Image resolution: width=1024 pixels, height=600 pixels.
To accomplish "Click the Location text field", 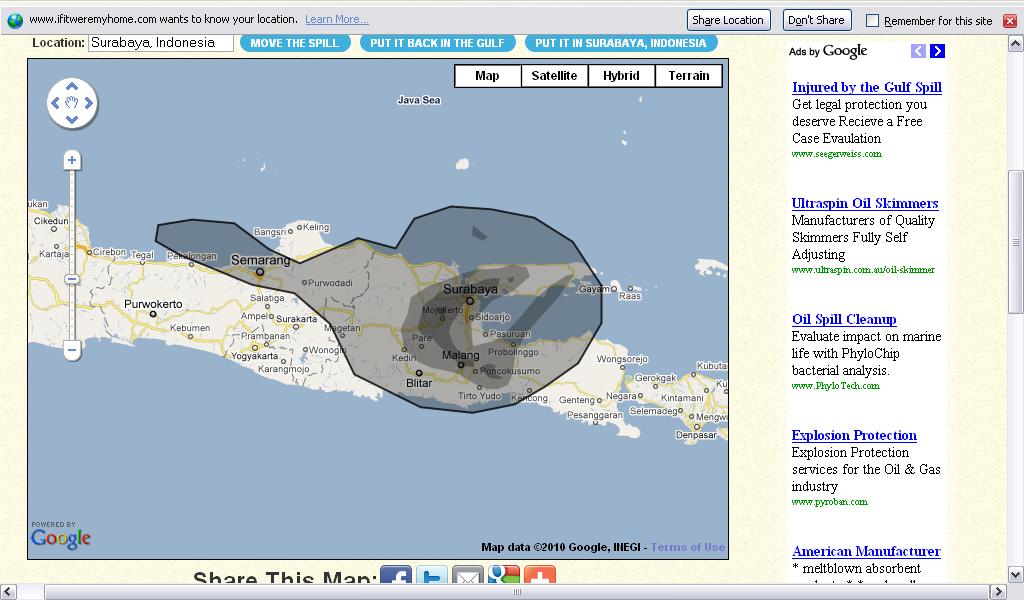I will [160, 43].
